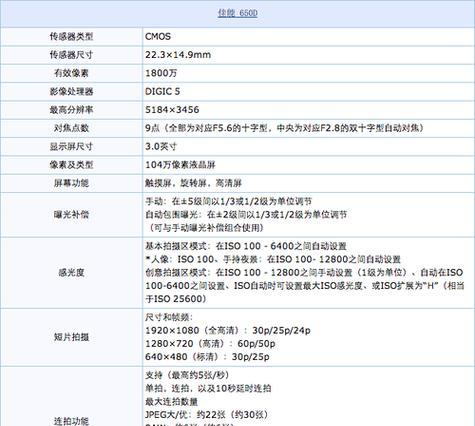Click the 人像：ISO 100、手持夜景 line
The image size is (475, 426).
click(273, 259)
